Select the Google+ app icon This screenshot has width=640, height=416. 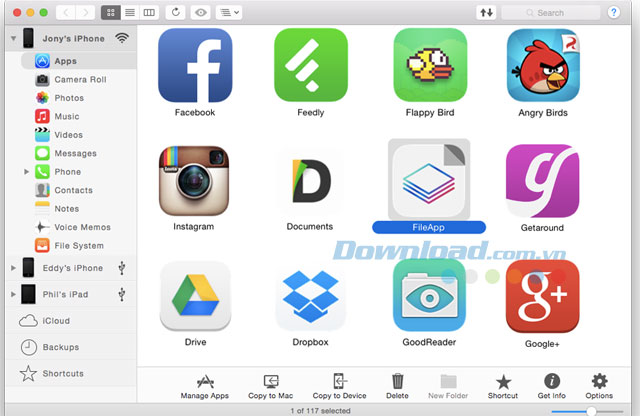(542, 296)
